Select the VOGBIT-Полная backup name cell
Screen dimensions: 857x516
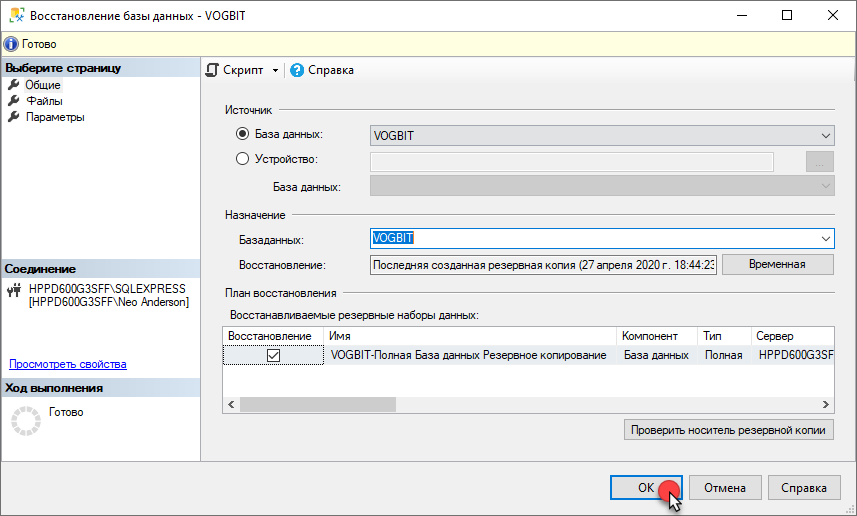click(x=469, y=355)
